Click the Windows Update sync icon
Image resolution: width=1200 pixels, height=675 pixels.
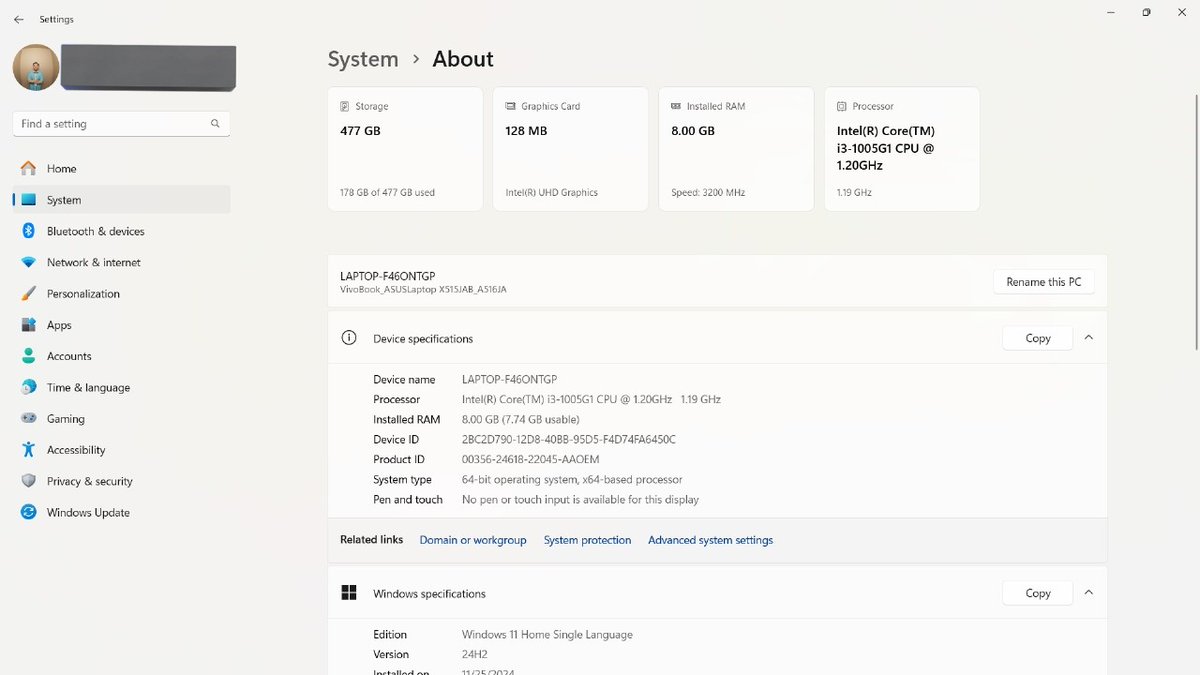28,512
